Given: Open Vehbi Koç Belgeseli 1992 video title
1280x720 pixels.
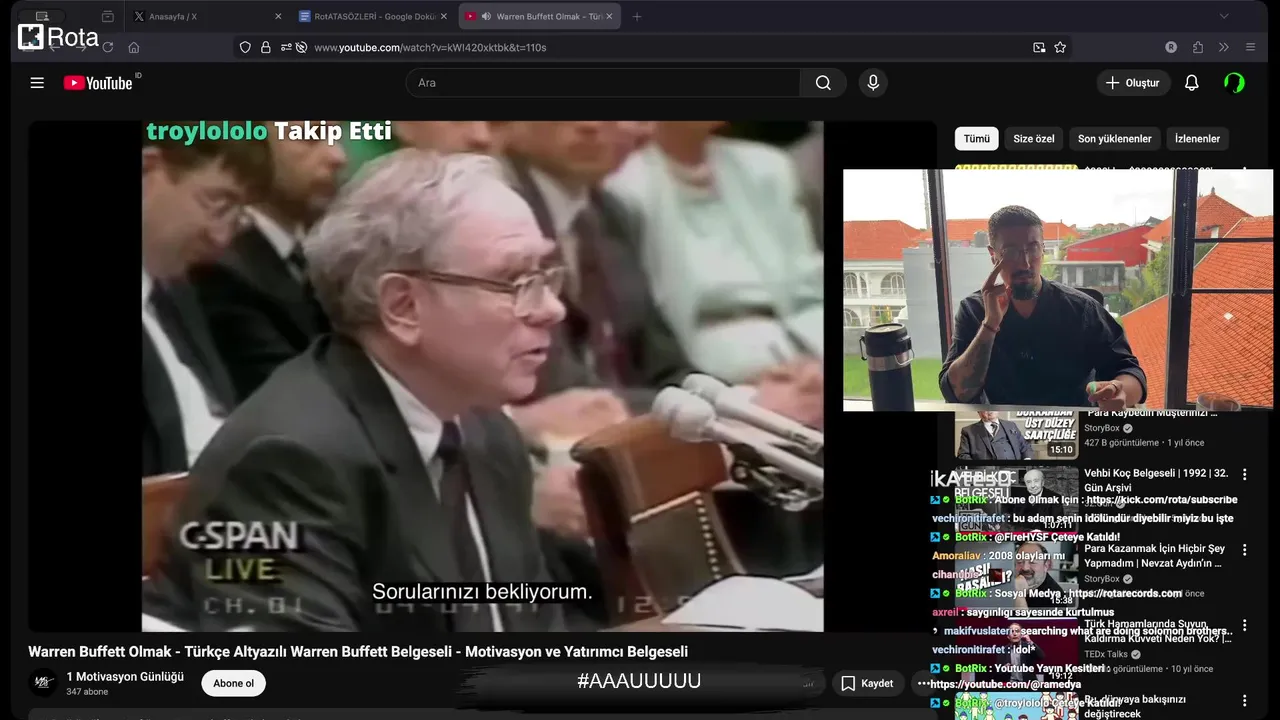Looking at the screenshot, I should point(1156,481).
